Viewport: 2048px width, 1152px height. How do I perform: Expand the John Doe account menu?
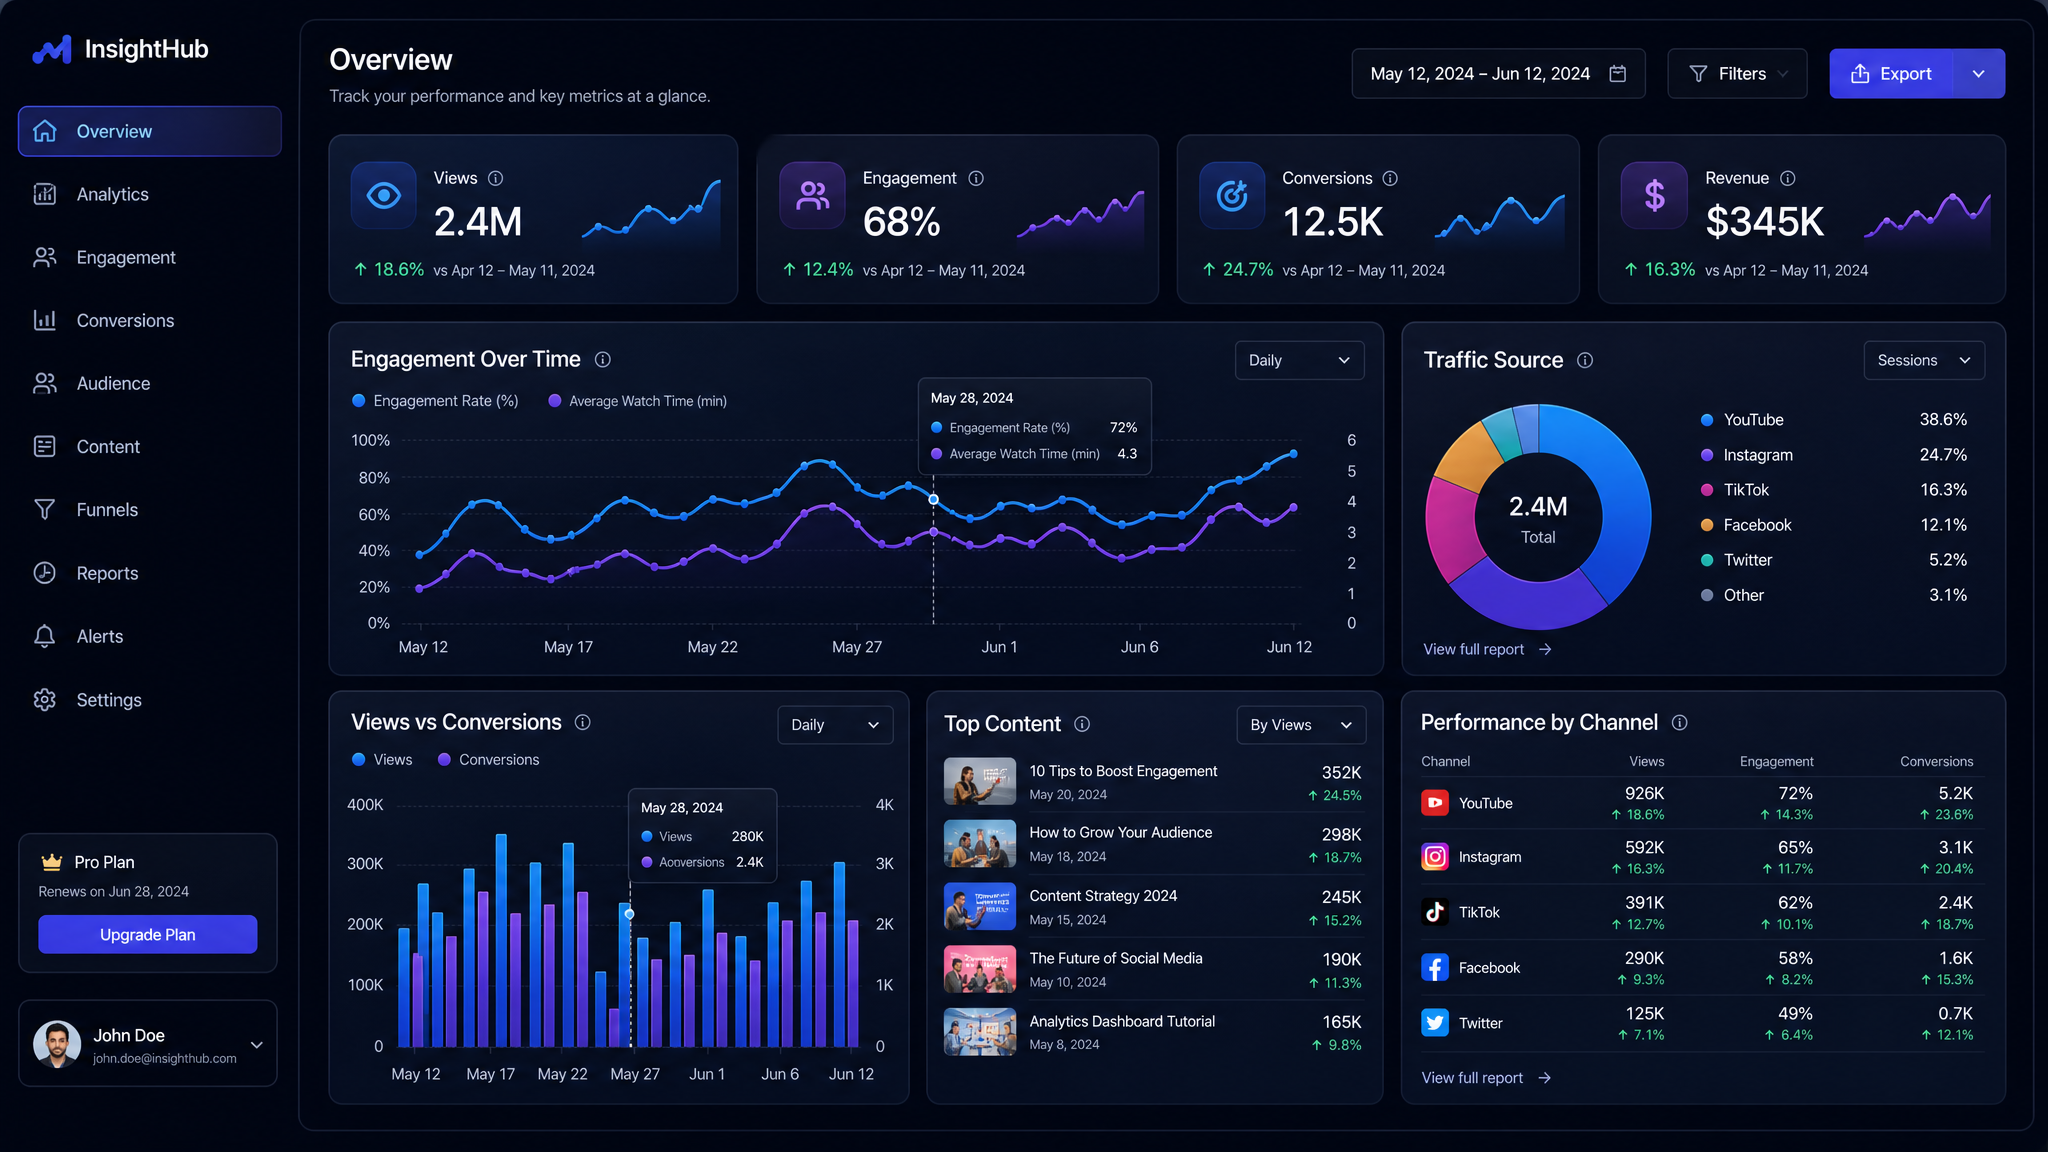257,1045
